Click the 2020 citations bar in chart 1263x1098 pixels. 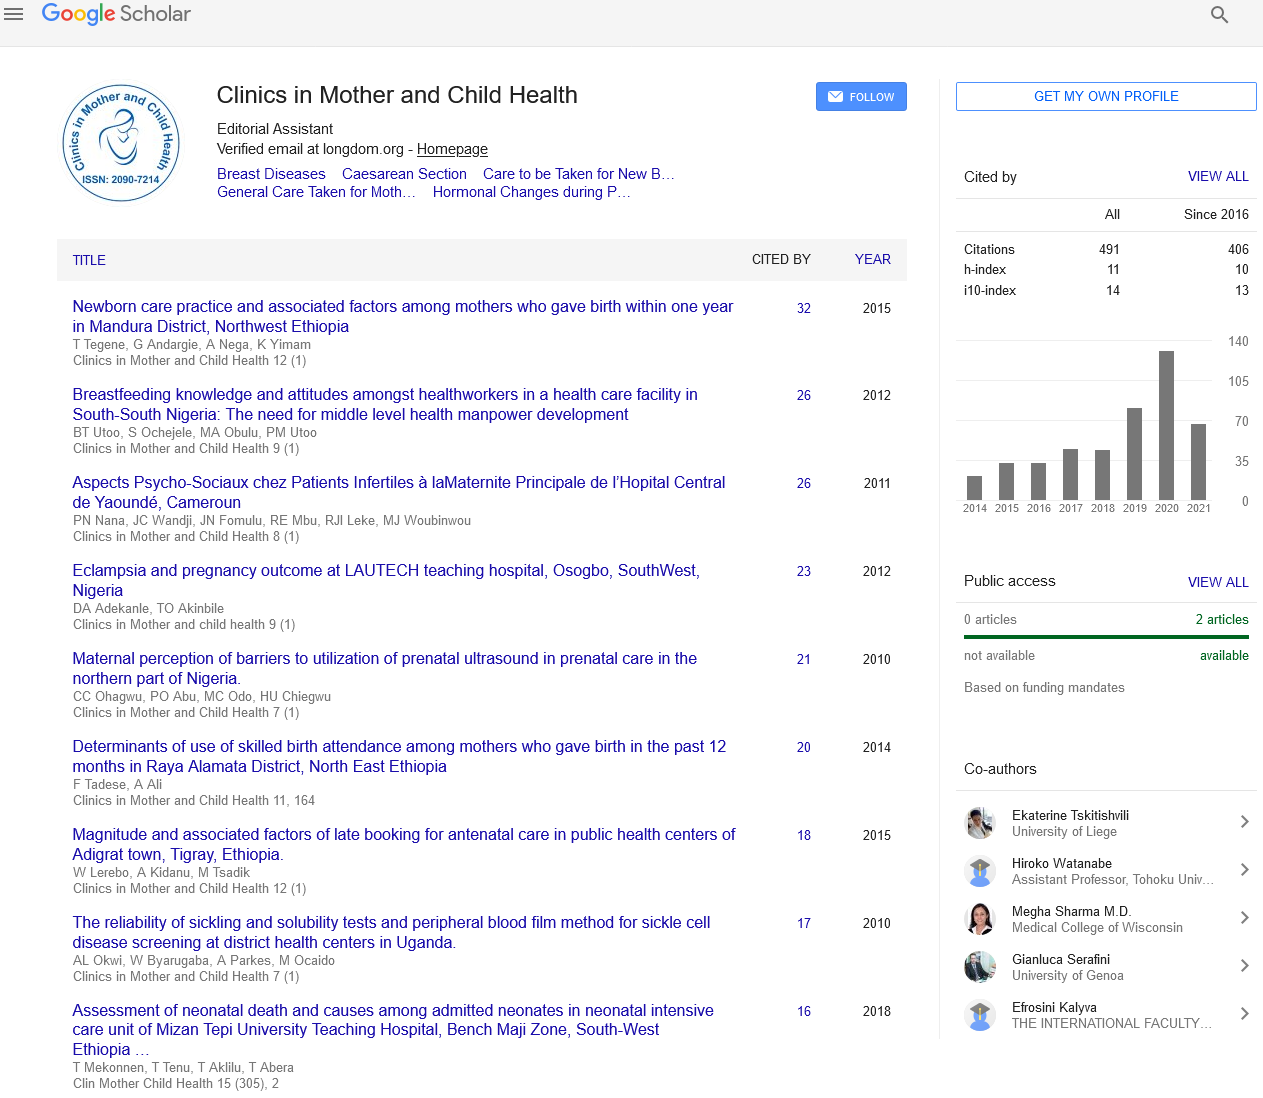(x=1166, y=424)
